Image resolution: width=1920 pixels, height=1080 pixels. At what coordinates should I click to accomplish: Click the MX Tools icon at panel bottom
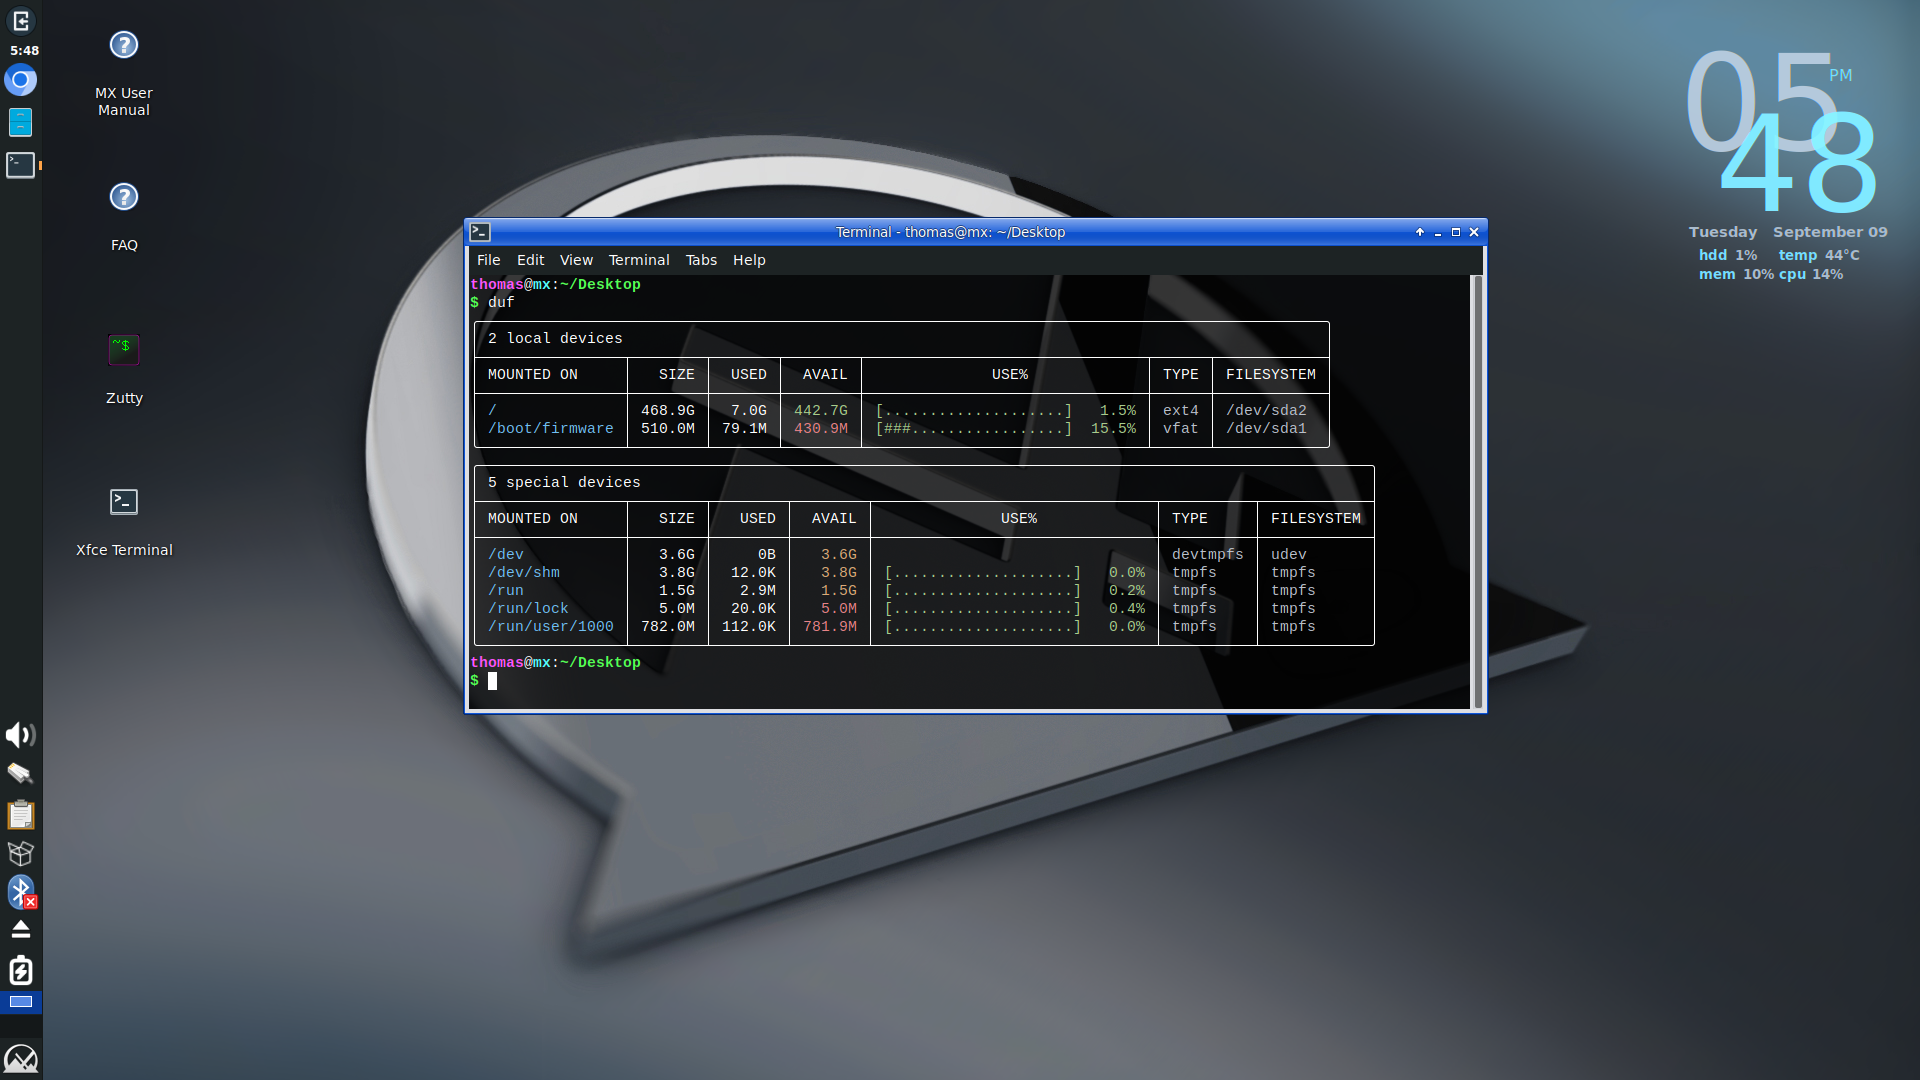coord(22,1058)
